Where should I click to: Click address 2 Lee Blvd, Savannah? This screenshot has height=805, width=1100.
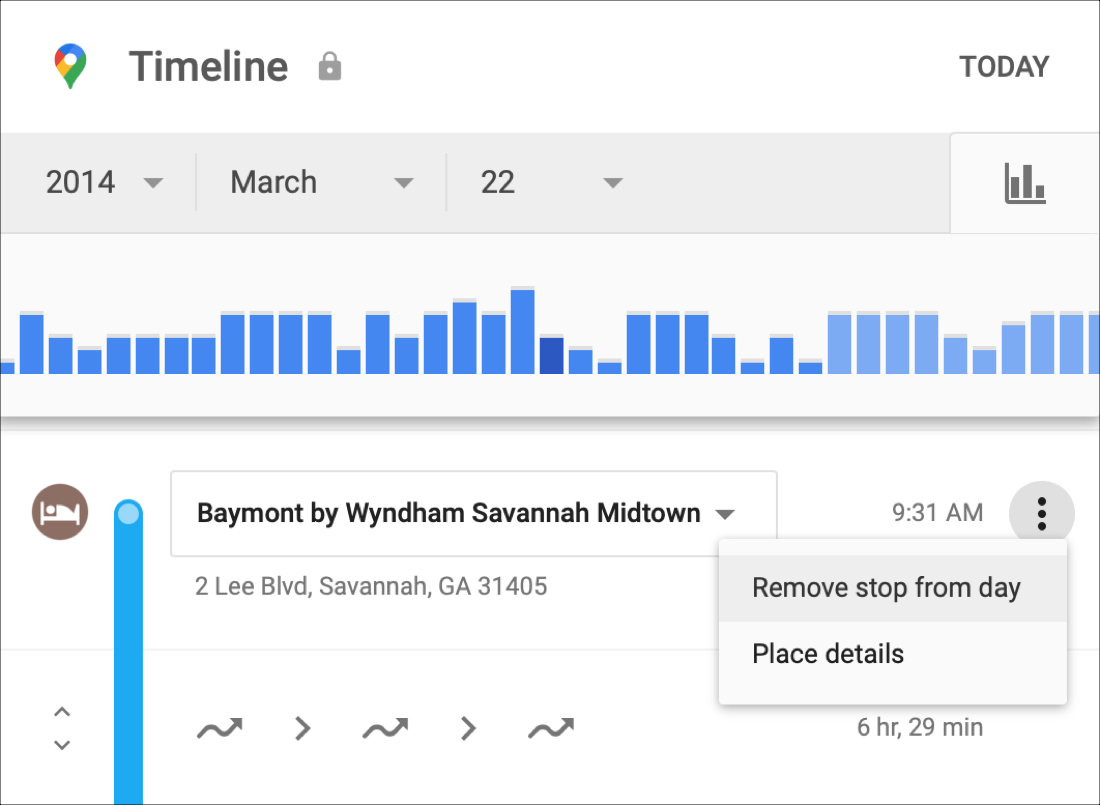pos(371,587)
